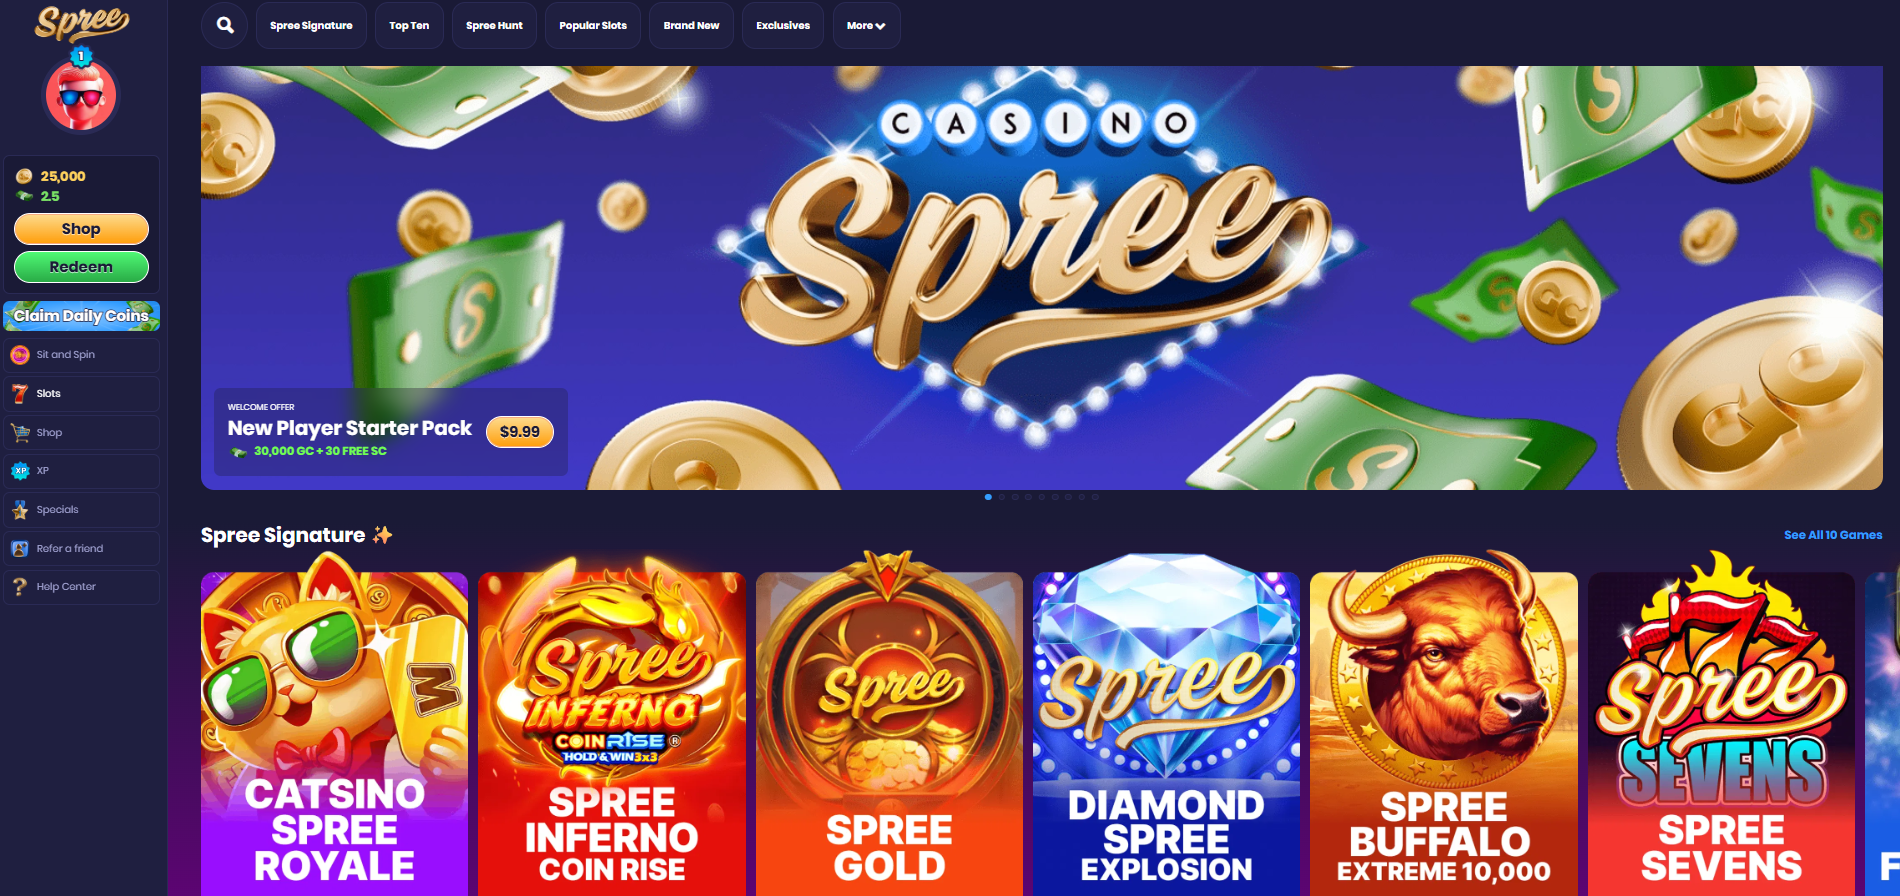Click the Spree logo in sidebar
Image resolution: width=1900 pixels, height=896 pixels.
(x=82, y=22)
